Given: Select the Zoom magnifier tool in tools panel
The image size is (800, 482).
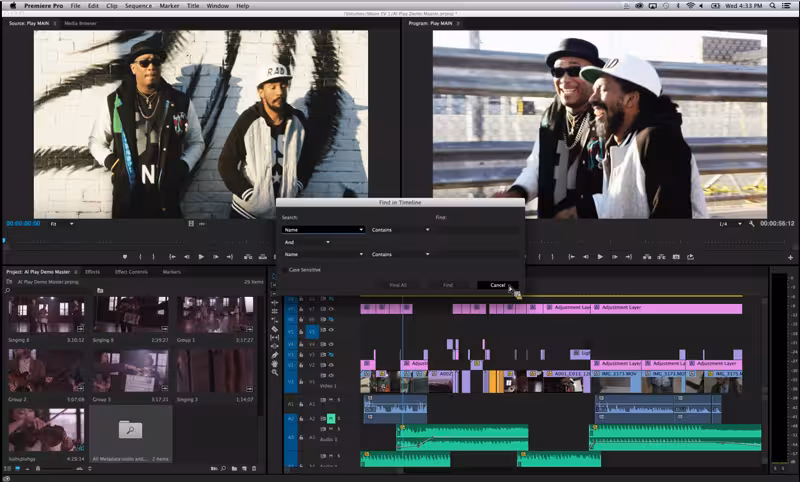Looking at the screenshot, I should click(x=274, y=372).
